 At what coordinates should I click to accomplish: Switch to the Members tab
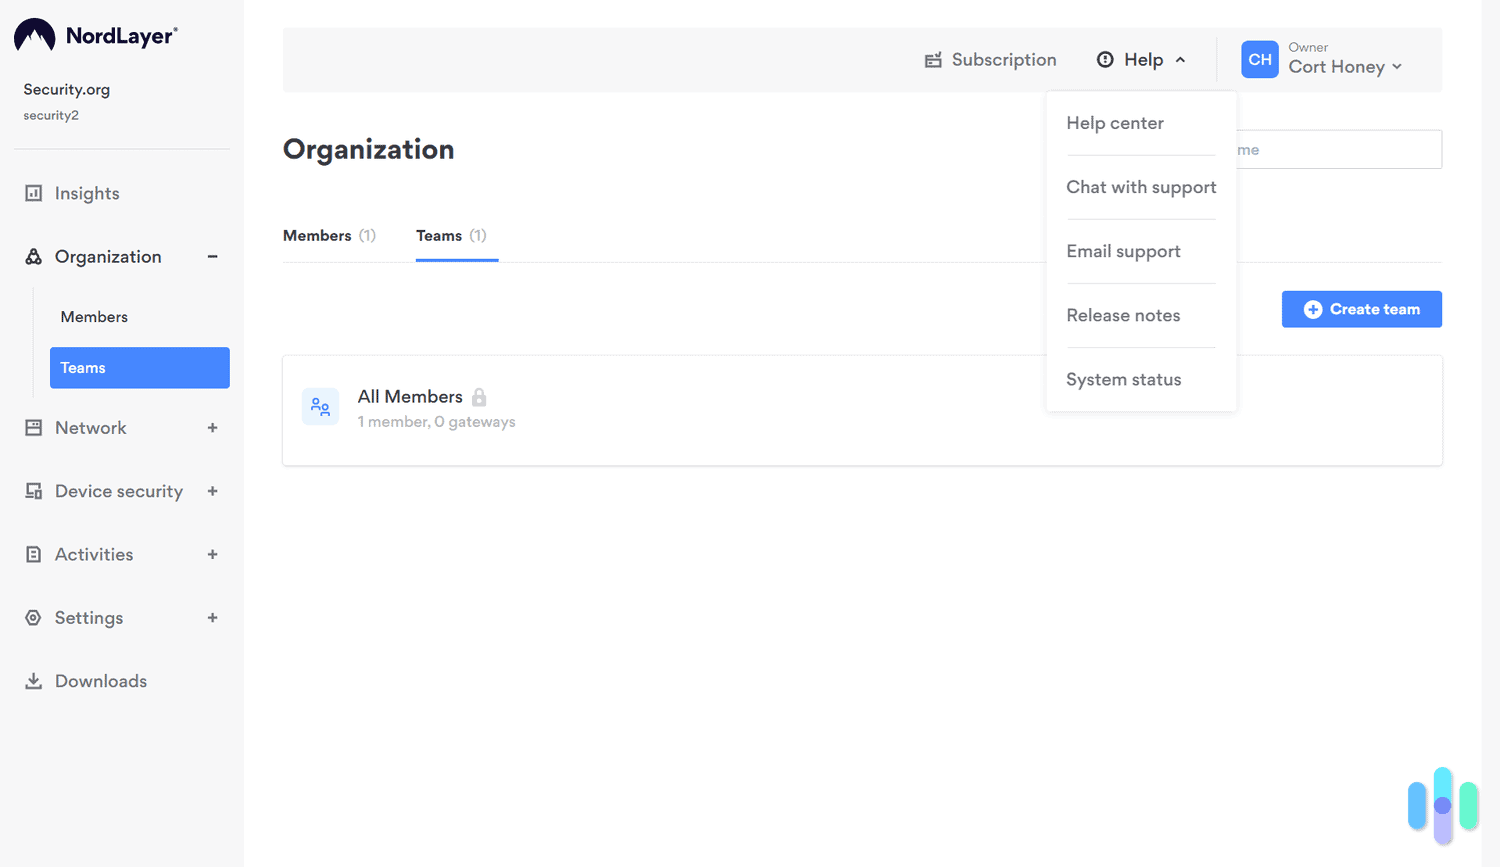(319, 236)
